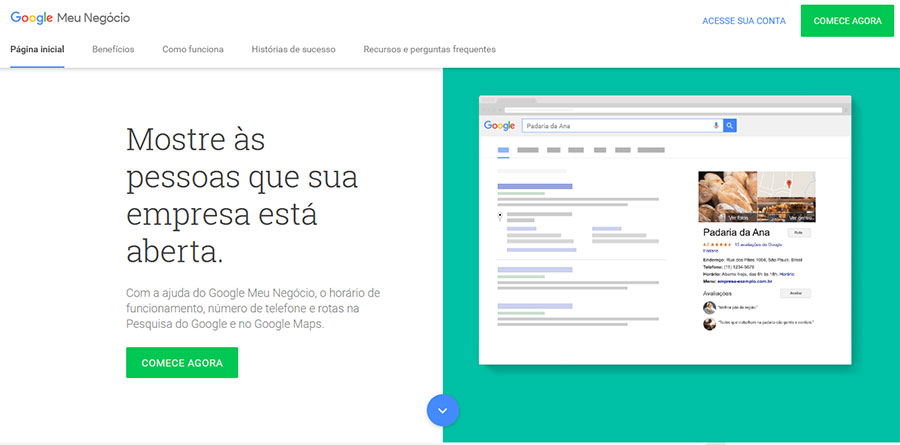Click the Rota button beside Padaria da Ana
Image resolution: width=900 pixels, height=445 pixels.
coord(799,233)
